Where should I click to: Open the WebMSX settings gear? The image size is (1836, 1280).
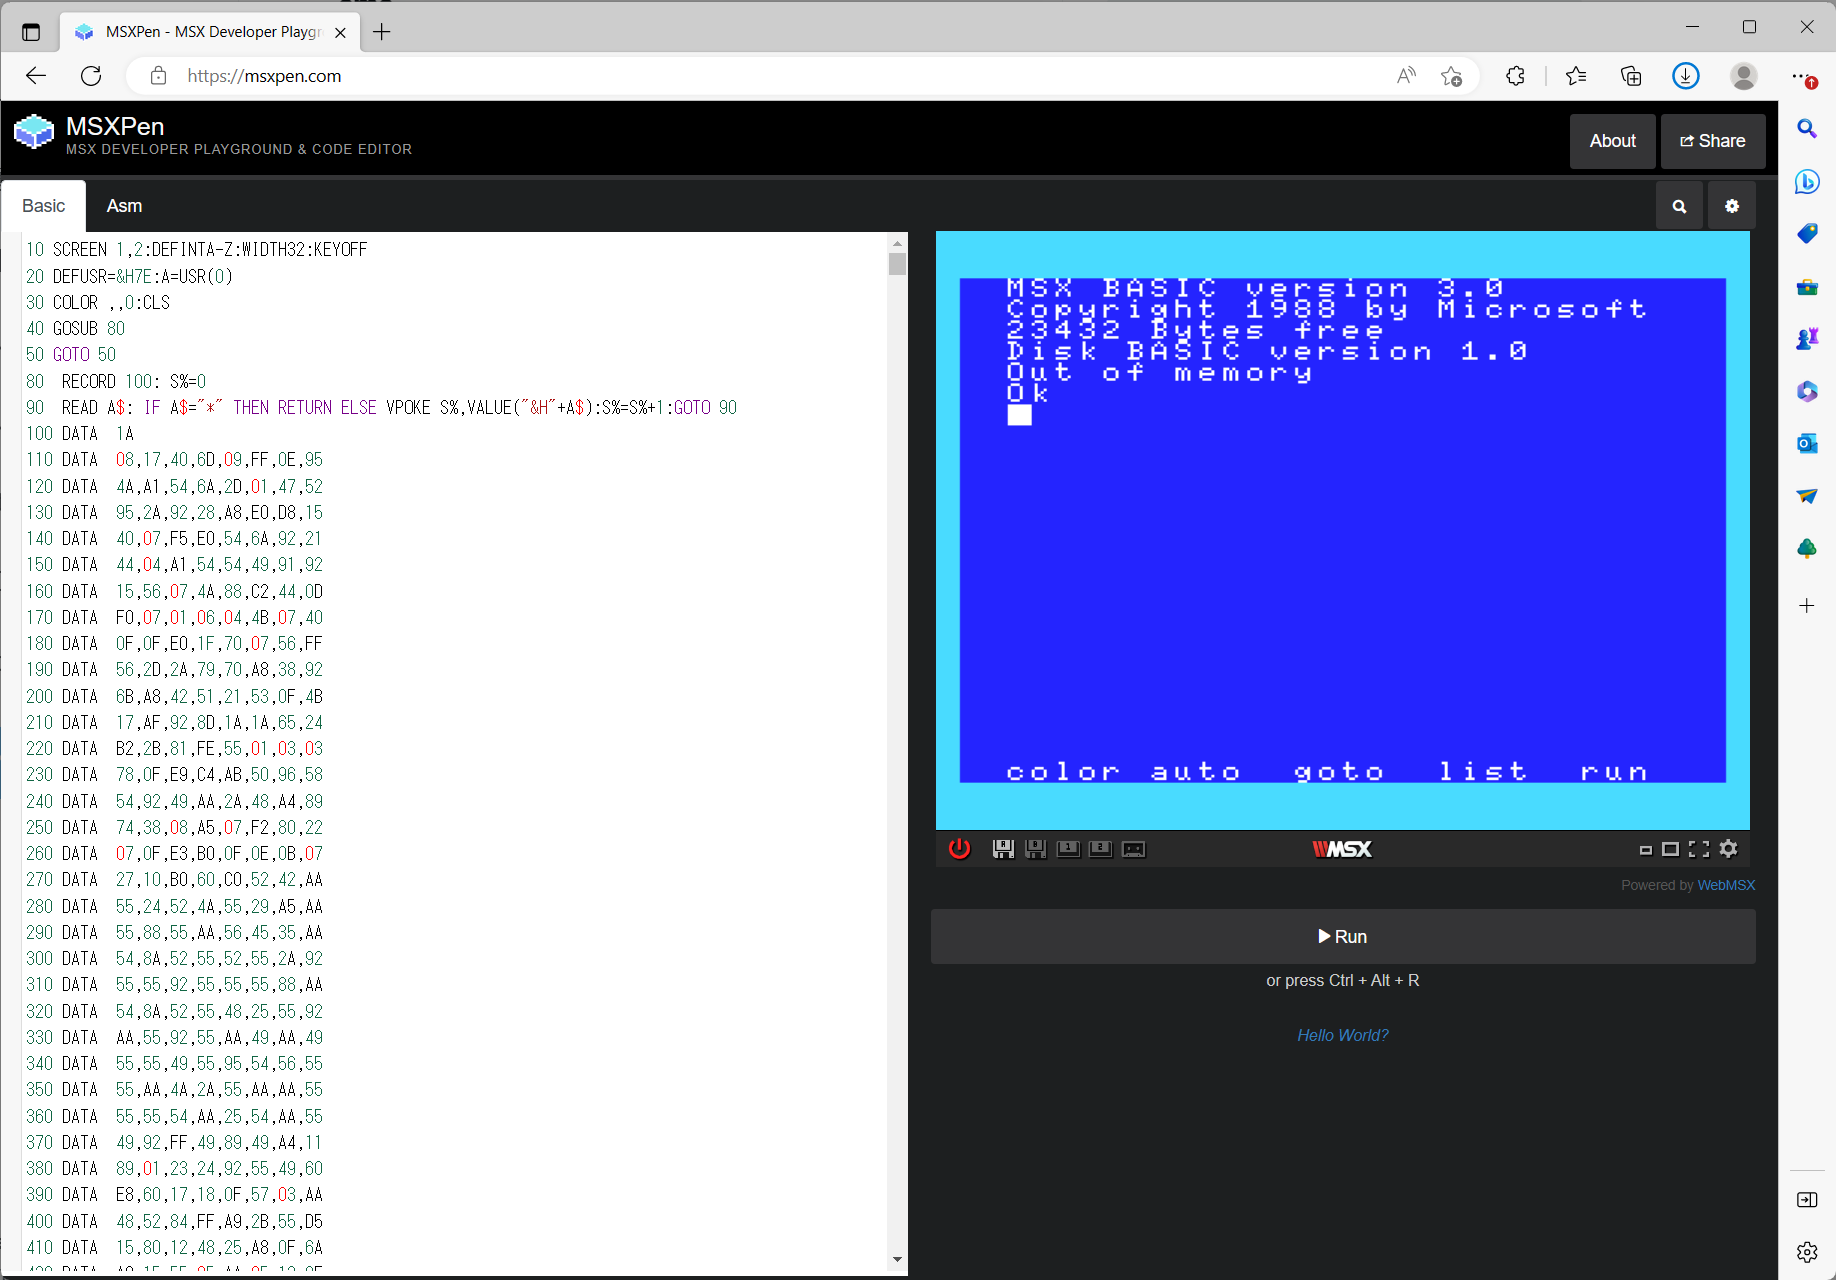pos(1729,849)
